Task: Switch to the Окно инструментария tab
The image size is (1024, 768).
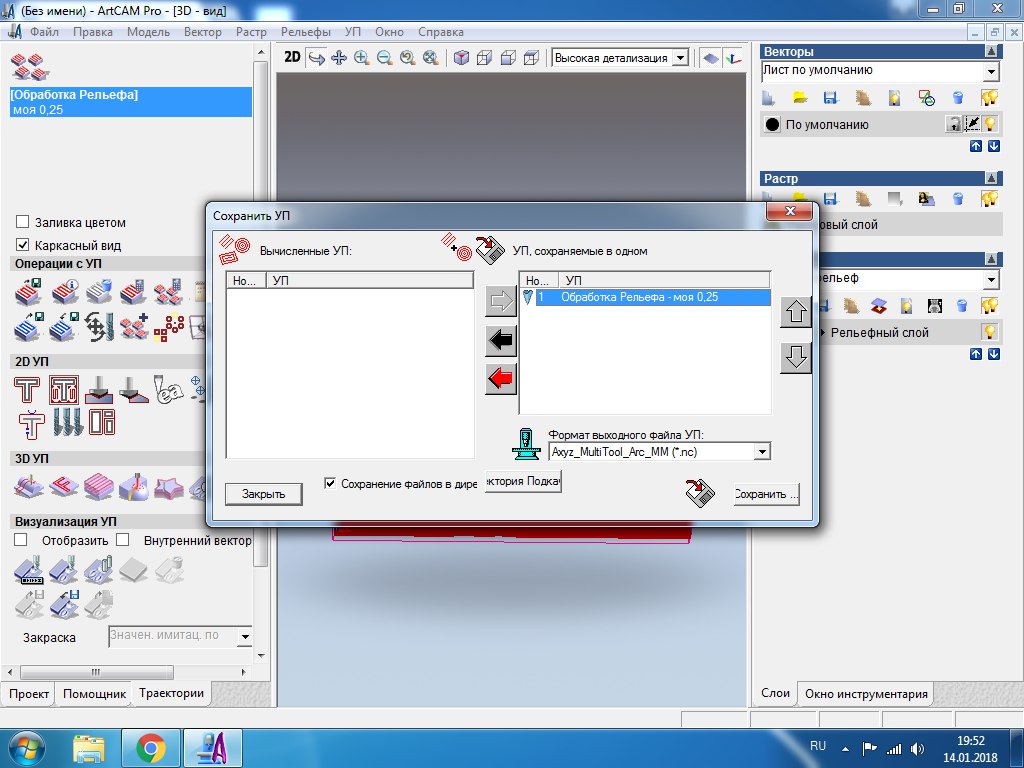Action: 866,694
